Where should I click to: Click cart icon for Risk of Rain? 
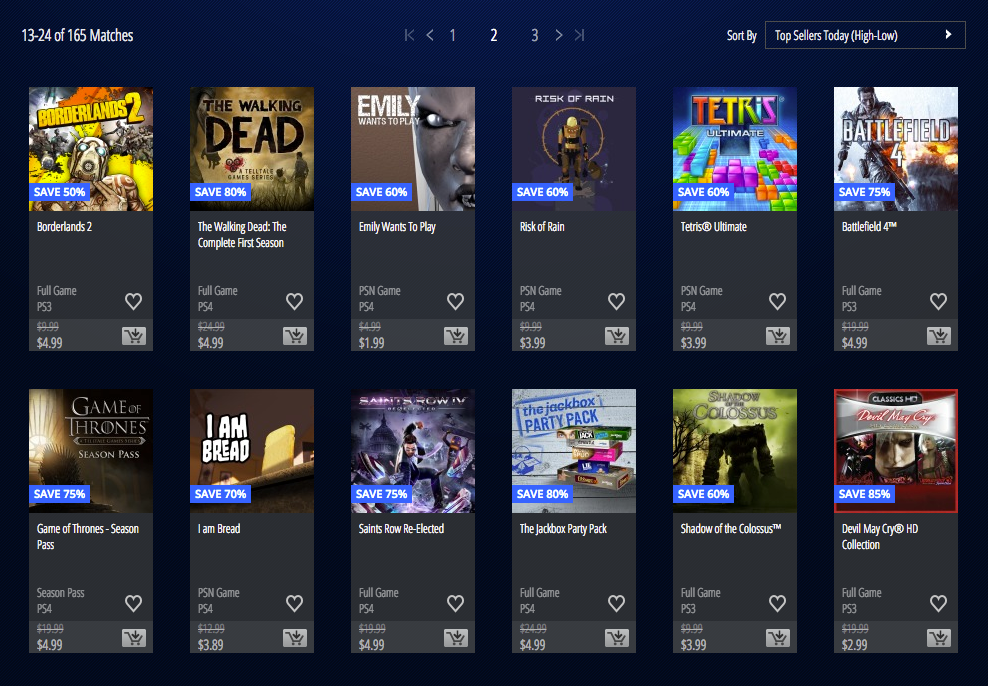coord(617,336)
